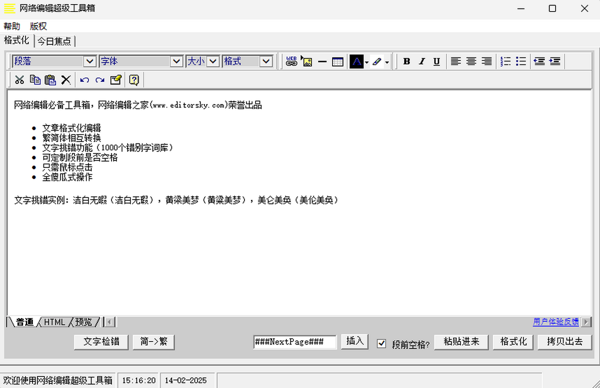The height and width of the screenshot is (388, 600).
Task: Click the Undo arrow icon
Action: point(85,80)
